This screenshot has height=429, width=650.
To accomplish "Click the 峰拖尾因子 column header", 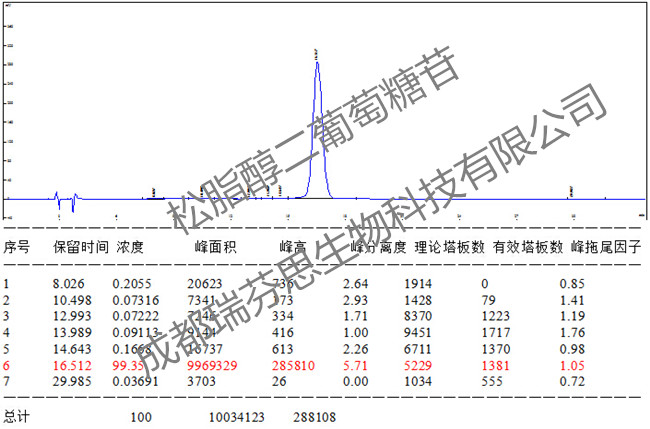I will pos(606,247).
